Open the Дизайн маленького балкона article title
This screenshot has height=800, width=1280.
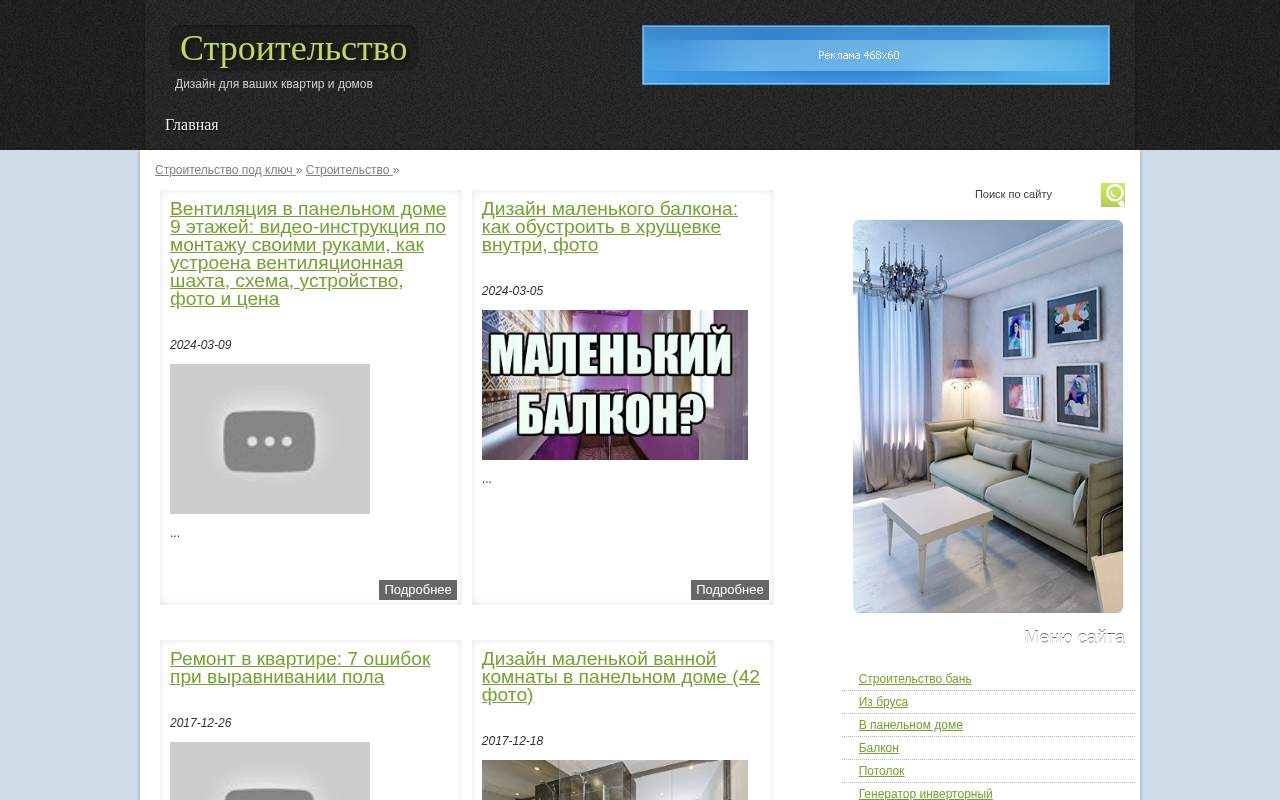(610, 227)
